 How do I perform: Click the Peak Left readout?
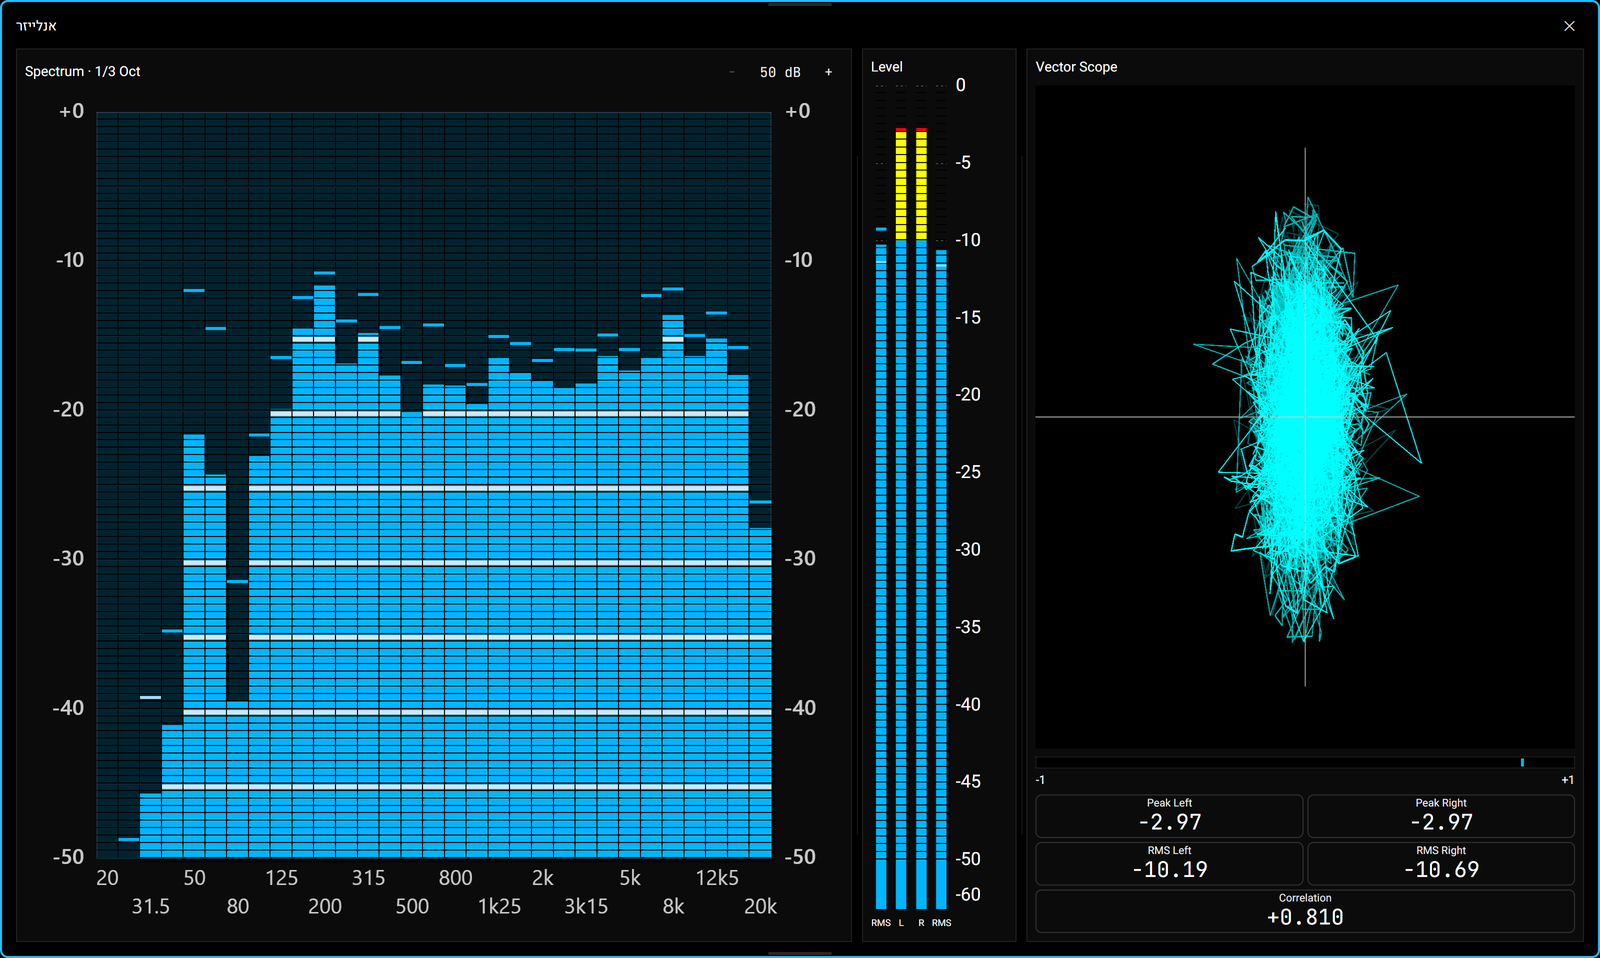[1169, 816]
